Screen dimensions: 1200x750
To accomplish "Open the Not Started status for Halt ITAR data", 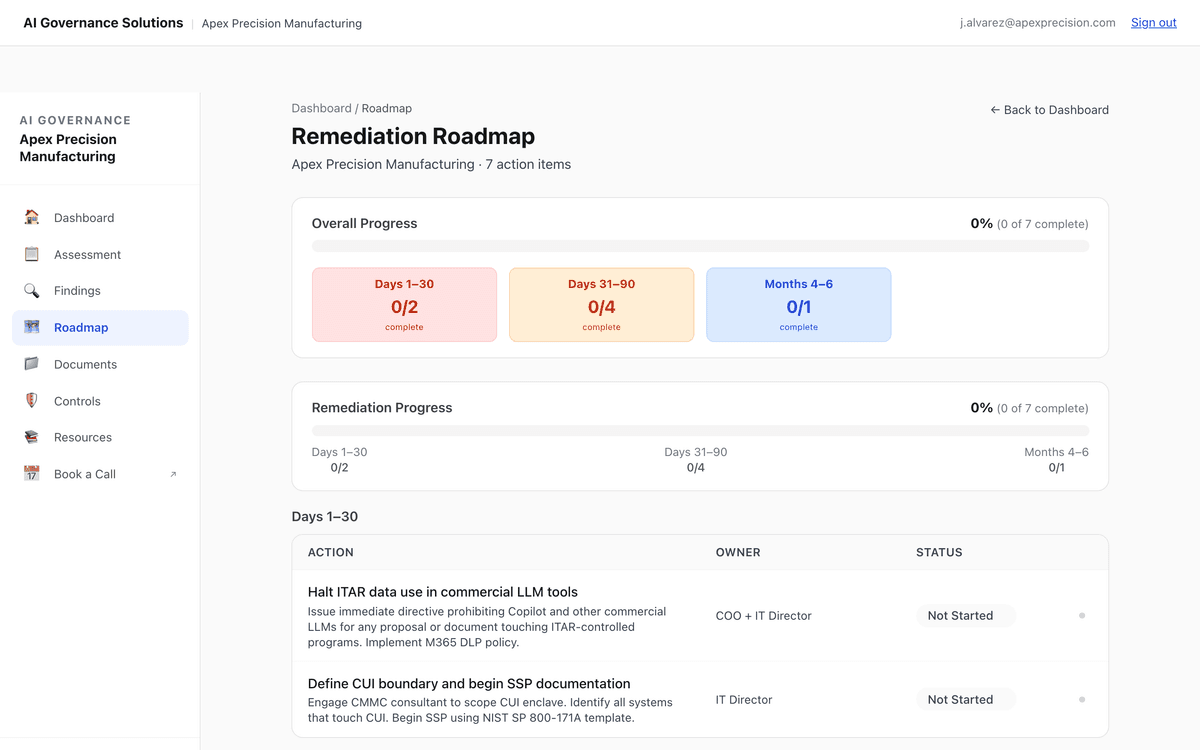I will 965,616.
